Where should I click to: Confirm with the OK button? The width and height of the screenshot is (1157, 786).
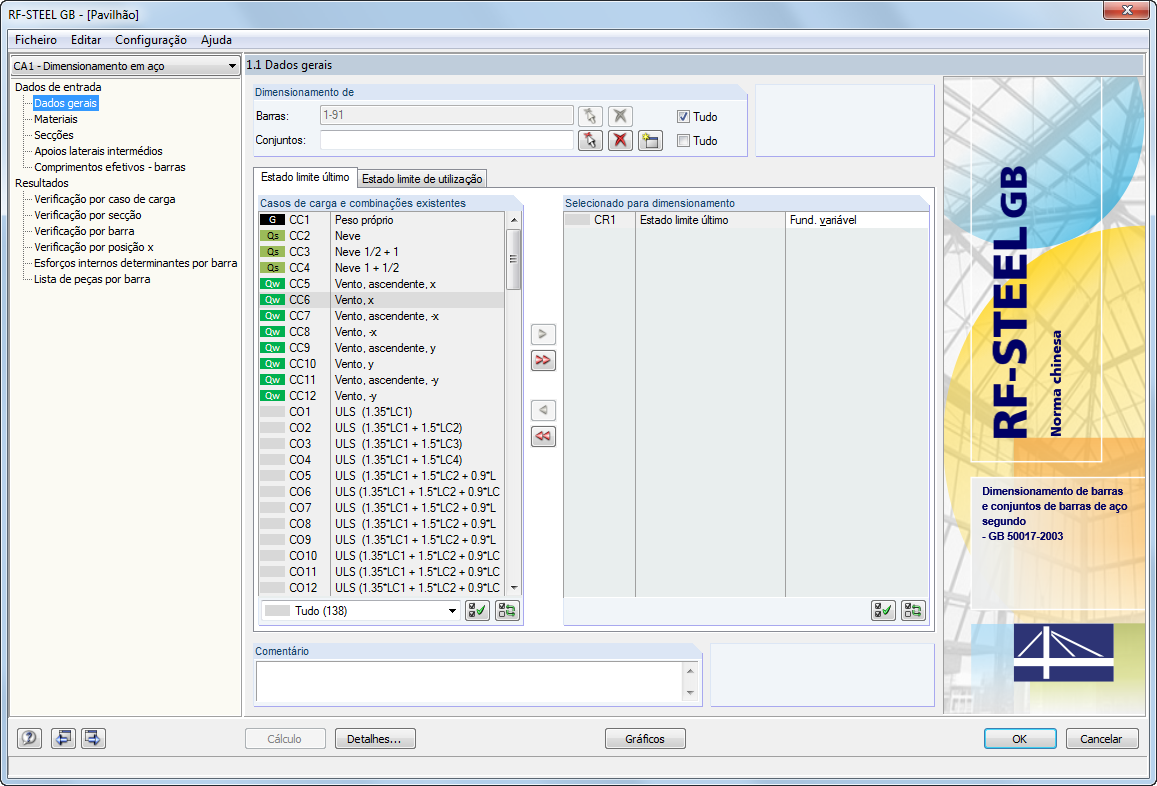[1020, 739]
